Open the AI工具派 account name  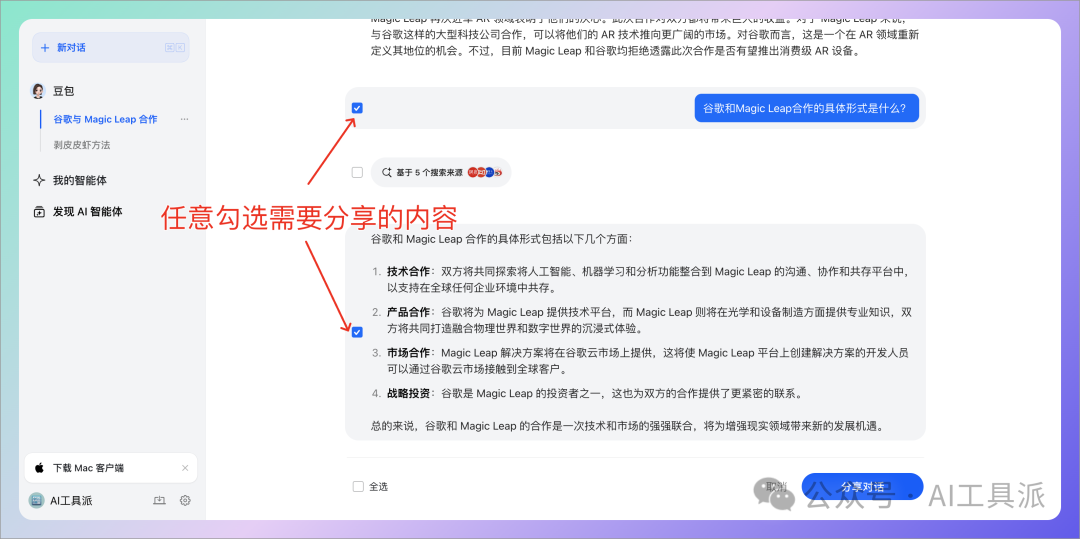coord(71,501)
